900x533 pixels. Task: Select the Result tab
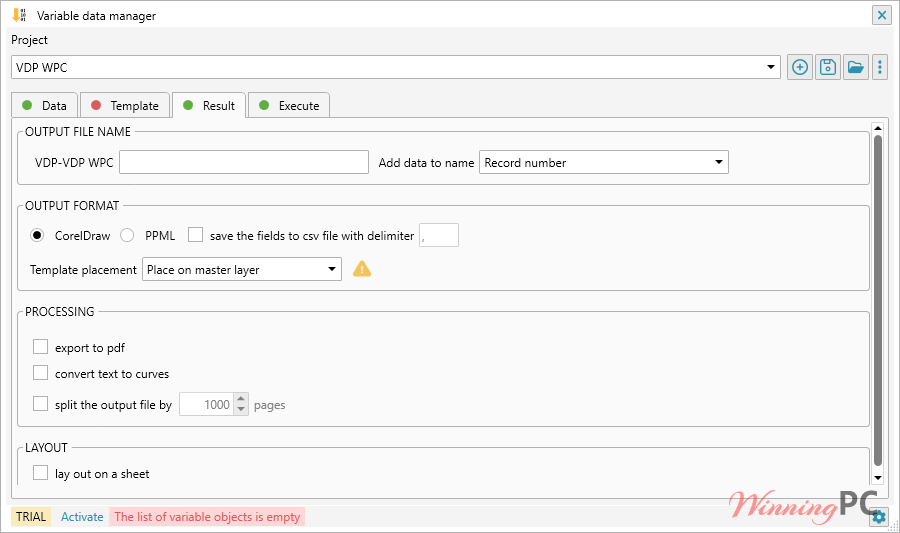click(209, 106)
